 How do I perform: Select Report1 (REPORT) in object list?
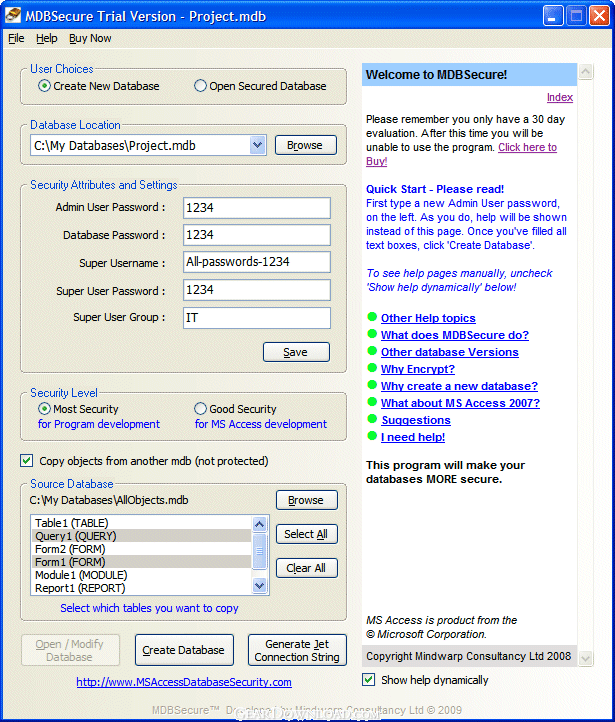141,588
